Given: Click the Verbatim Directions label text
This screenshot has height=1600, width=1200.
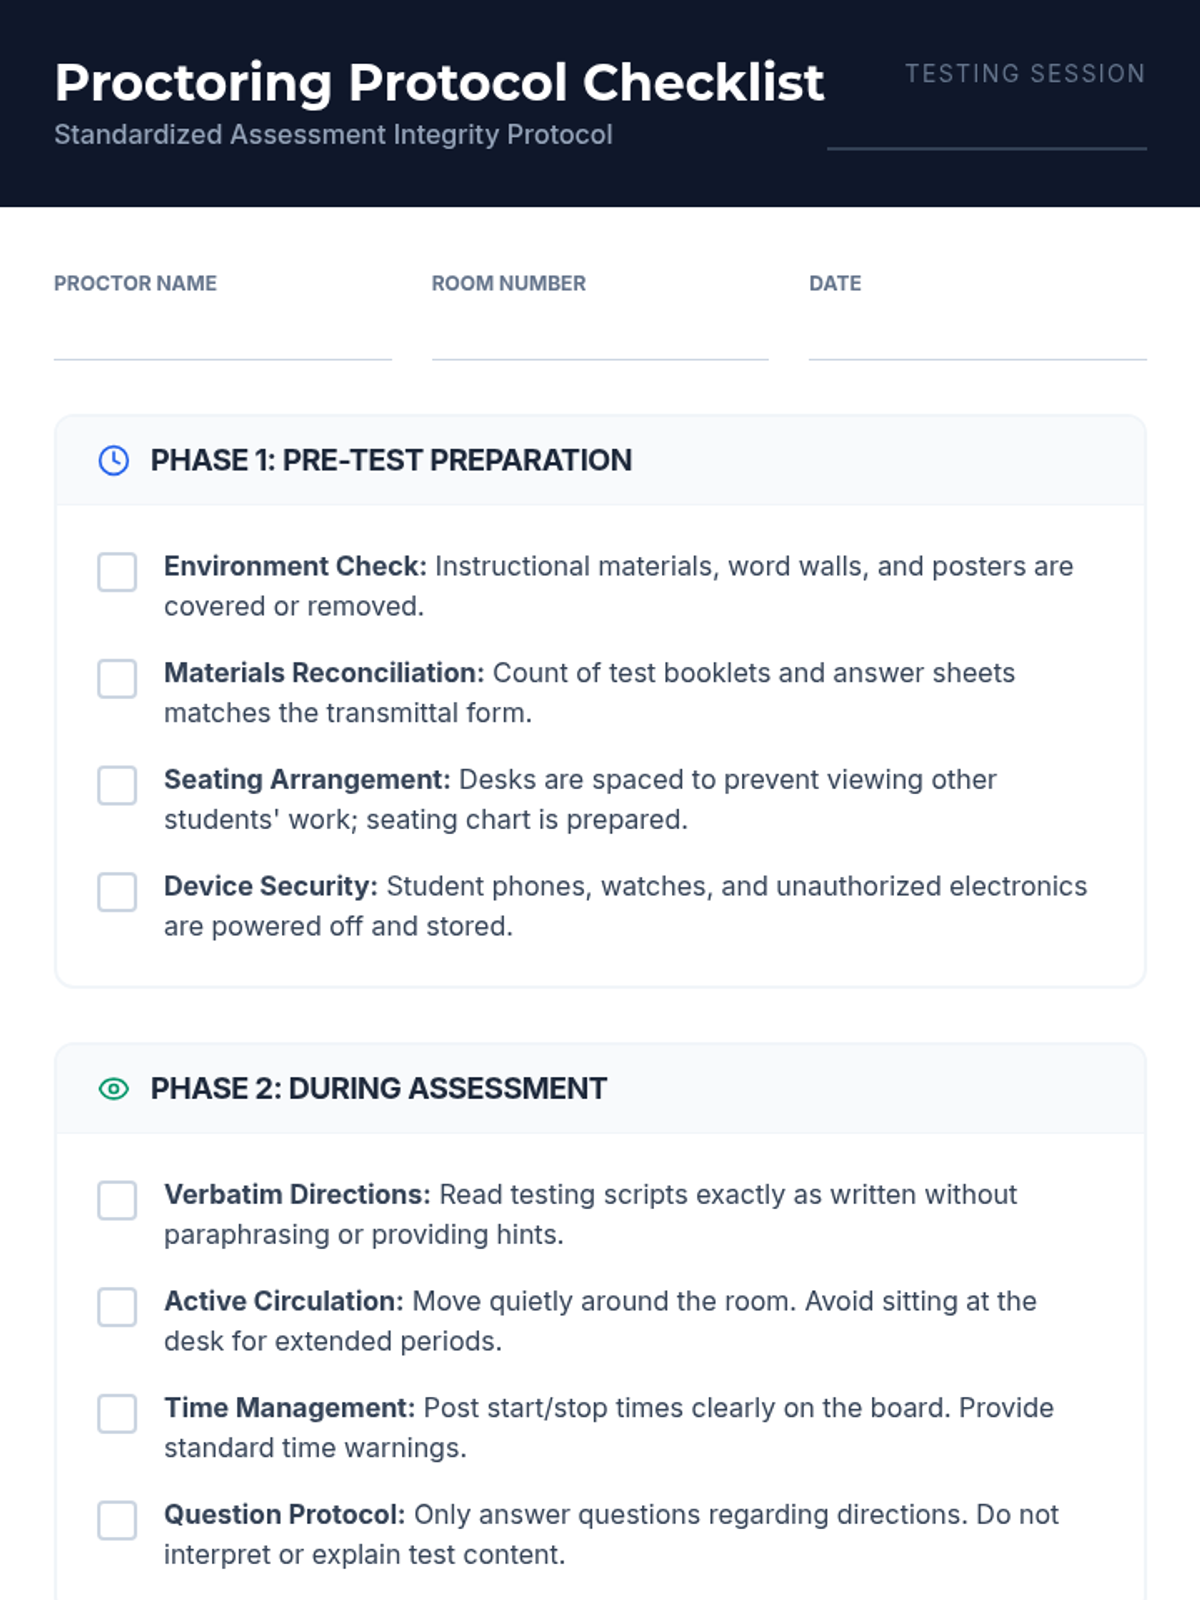Looking at the screenshot, I should pyautogui.click(x=297, y=1195).
